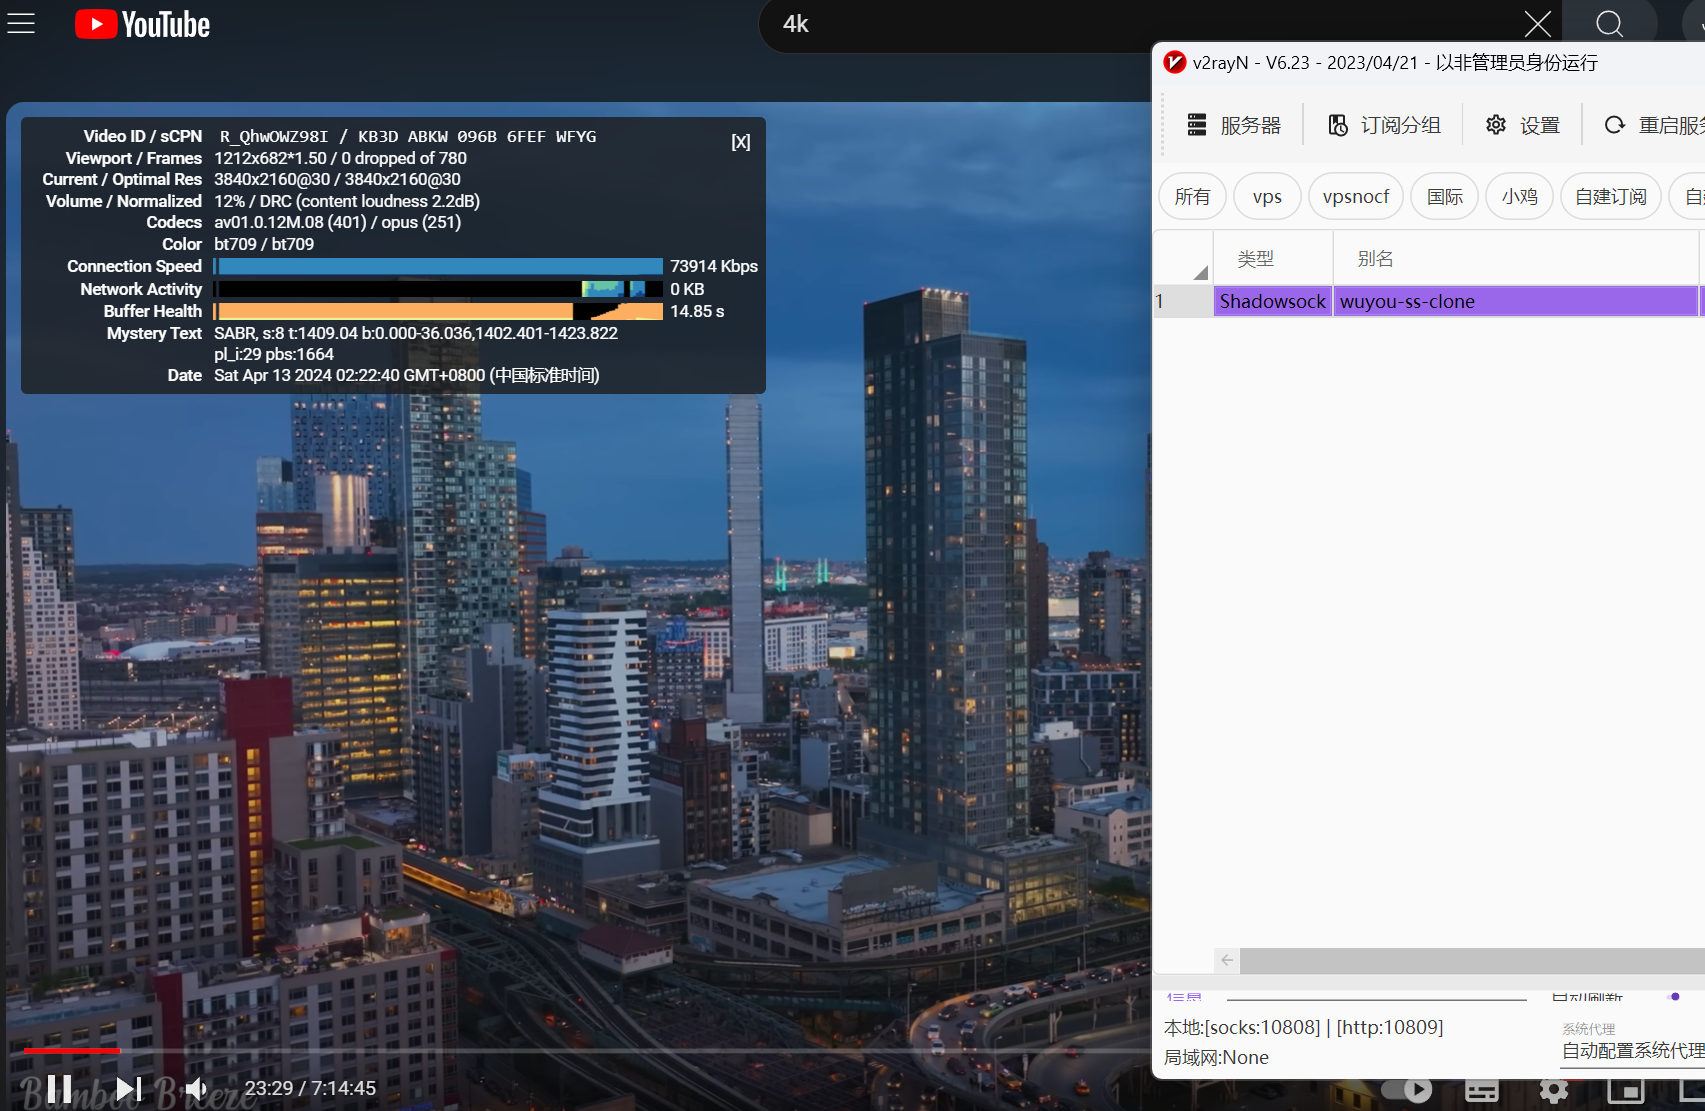This screenshot has height=1111, width=1705.
Task: Toggle the autoplay switch in player
Action: 1407,1089
